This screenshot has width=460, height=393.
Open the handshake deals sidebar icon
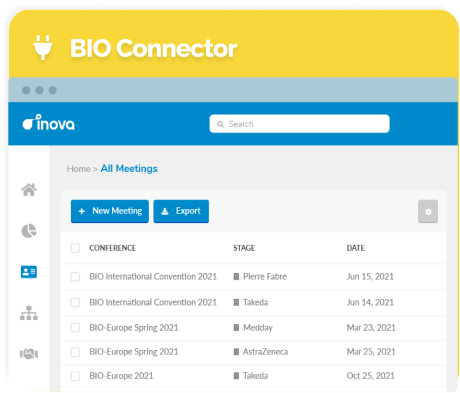tap(29, 354)
